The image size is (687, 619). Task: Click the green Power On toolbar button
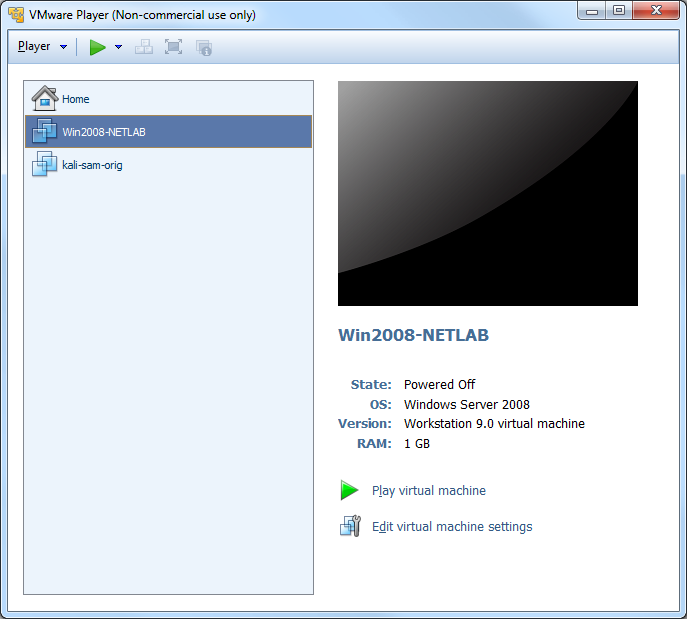(x=97, y=47)
